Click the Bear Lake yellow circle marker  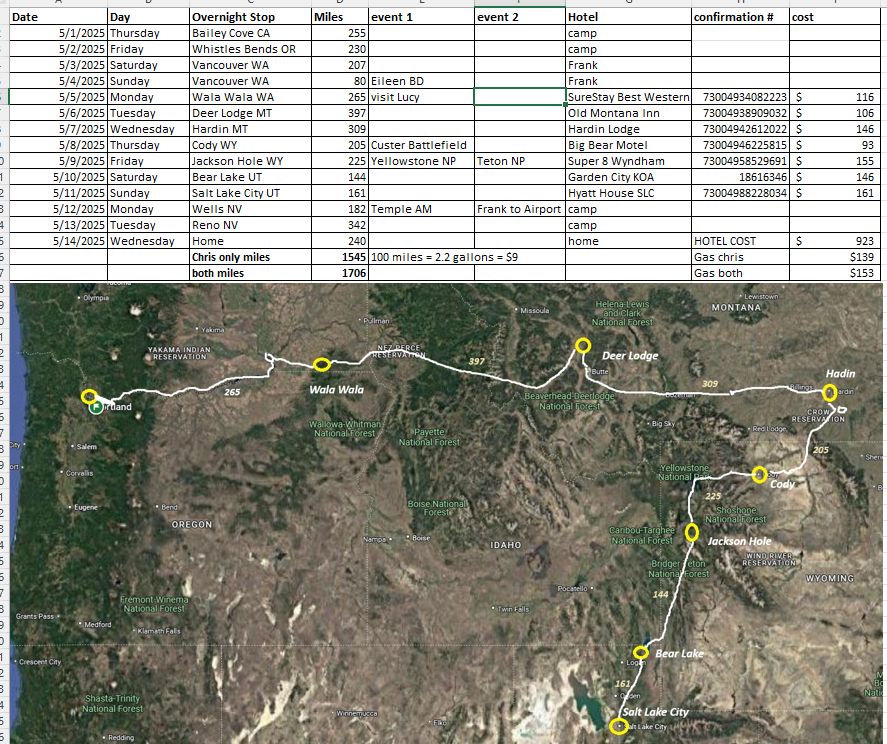click(641, 654)
